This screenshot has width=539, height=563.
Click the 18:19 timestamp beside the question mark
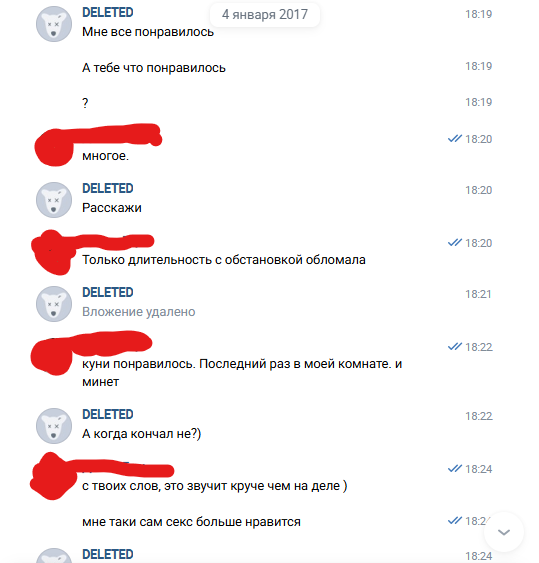(x=478, y=102)
